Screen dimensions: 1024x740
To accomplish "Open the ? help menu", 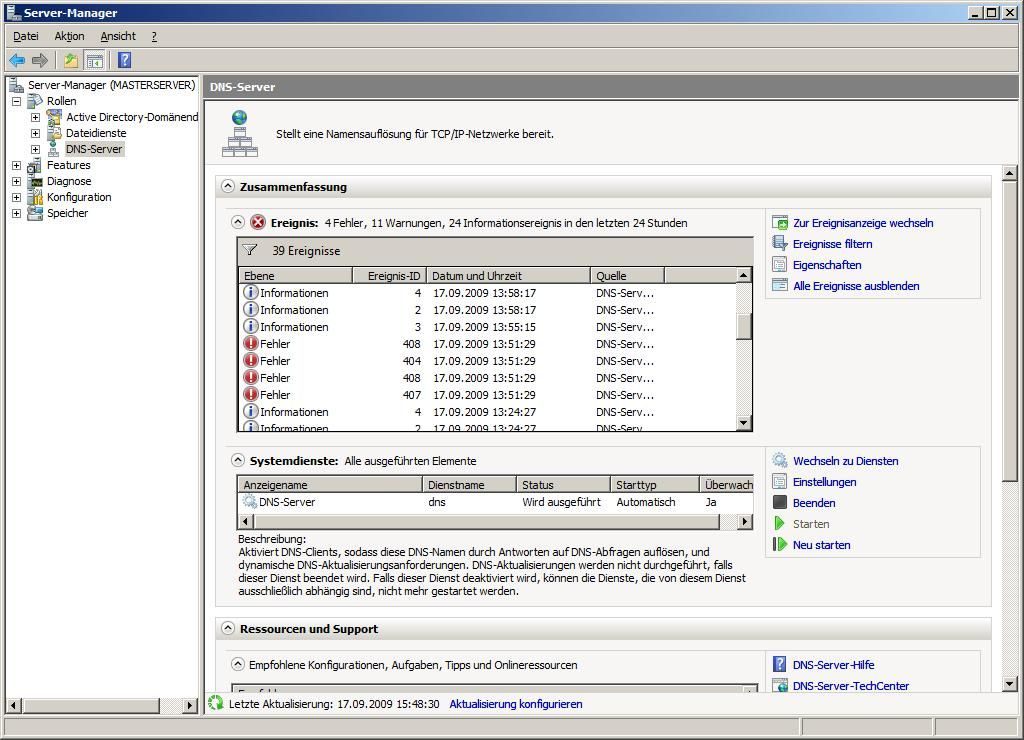I will [154, 36].
